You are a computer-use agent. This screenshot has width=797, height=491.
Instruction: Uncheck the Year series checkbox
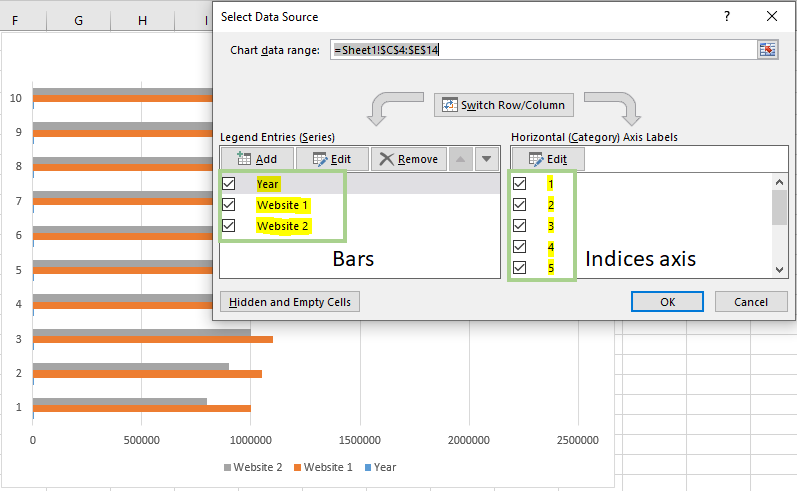pos(229,184)
